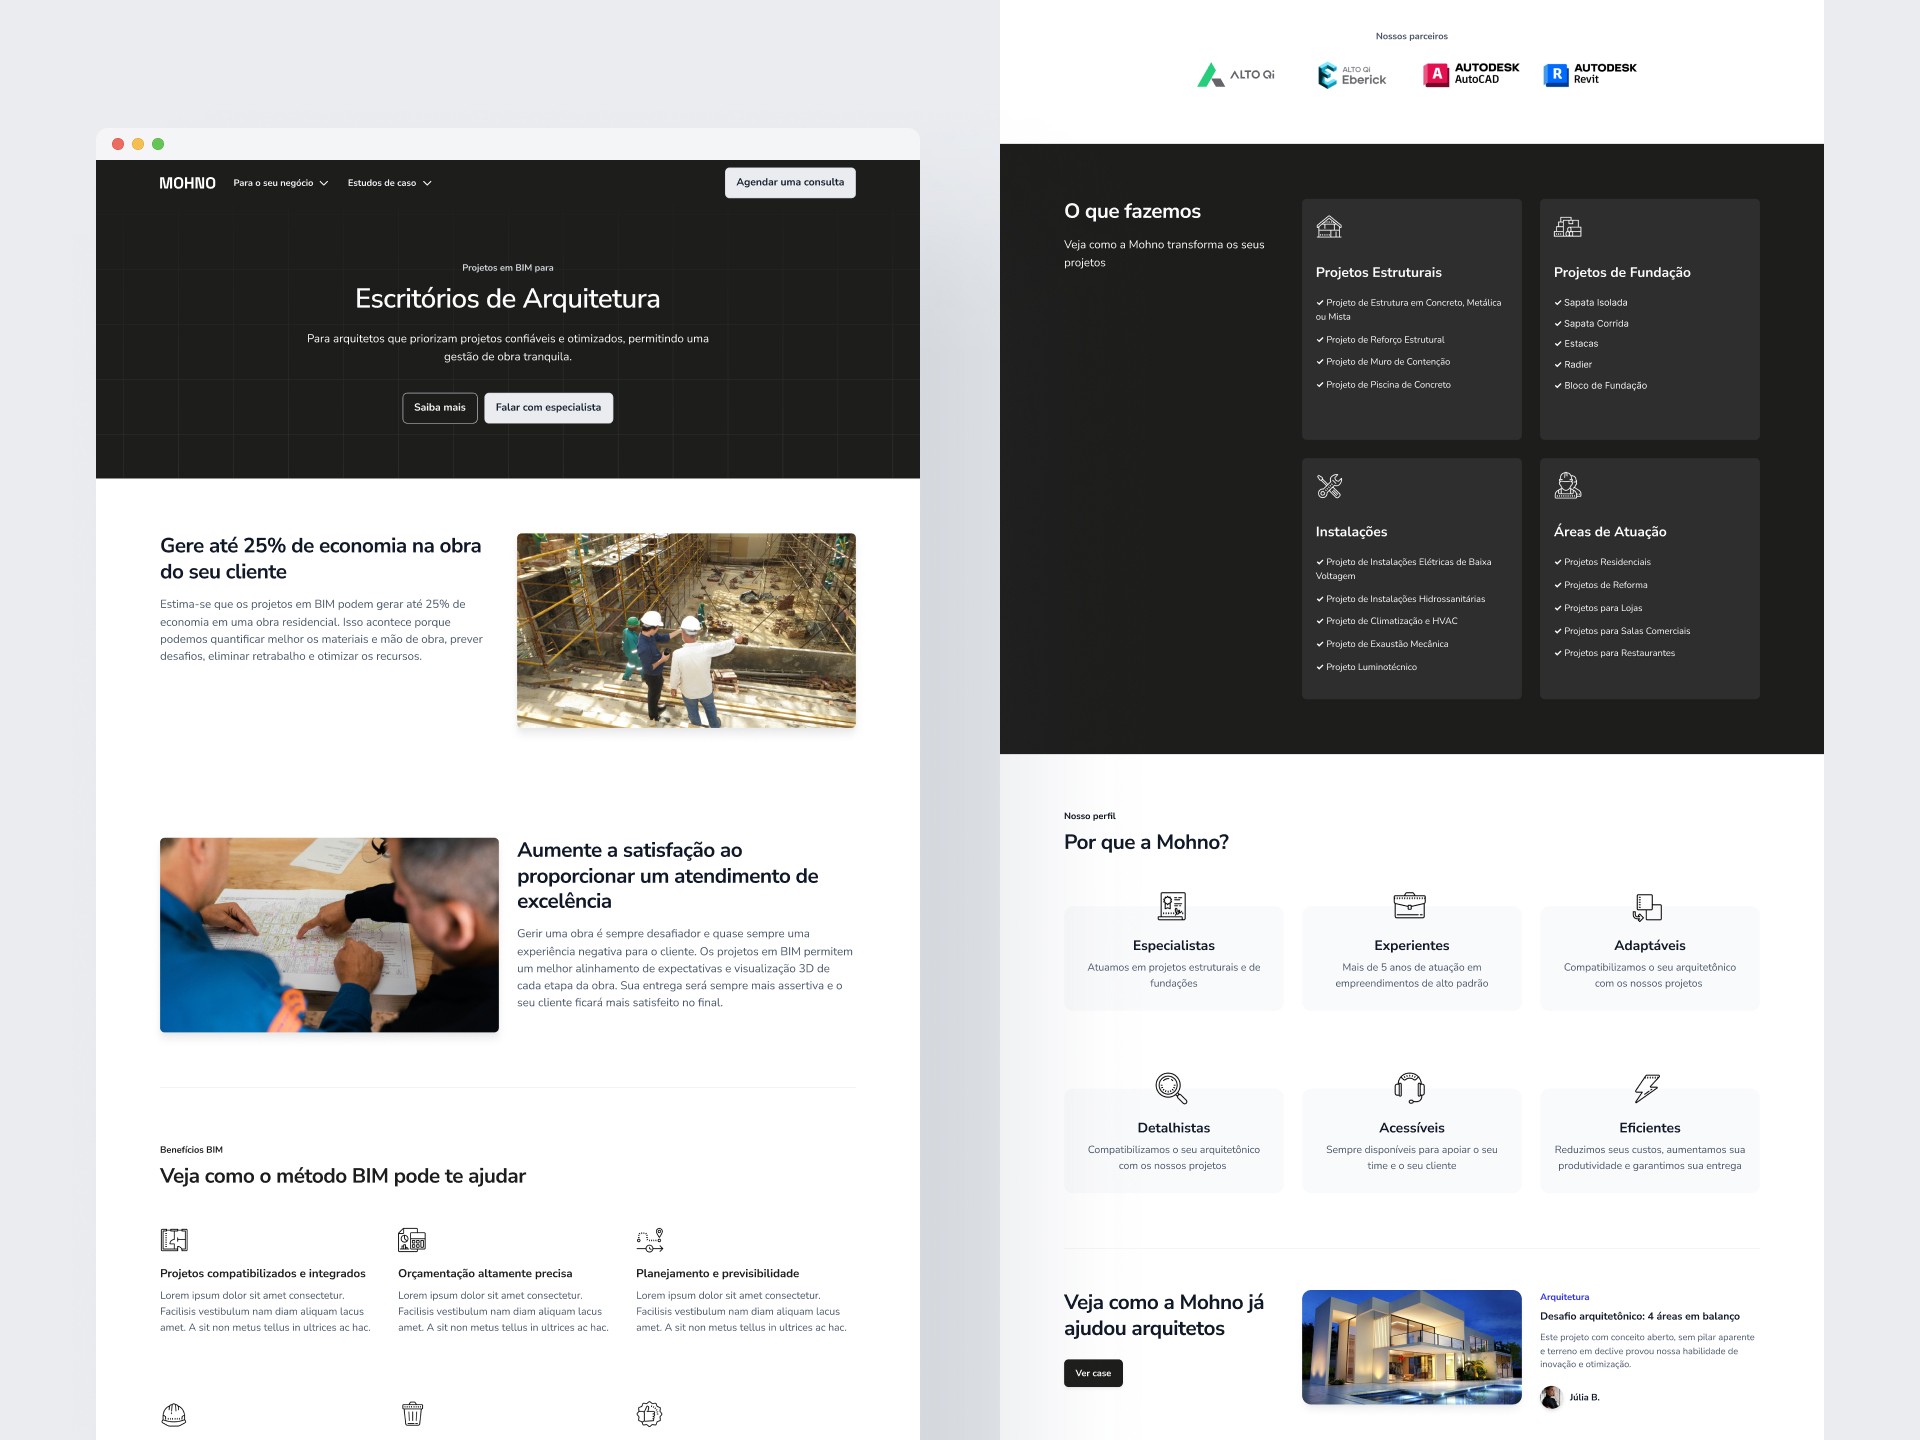1920x1440 pixels.
Task: Click the Instalações wrench and screwdriver icon
Action: (1329, 487)
